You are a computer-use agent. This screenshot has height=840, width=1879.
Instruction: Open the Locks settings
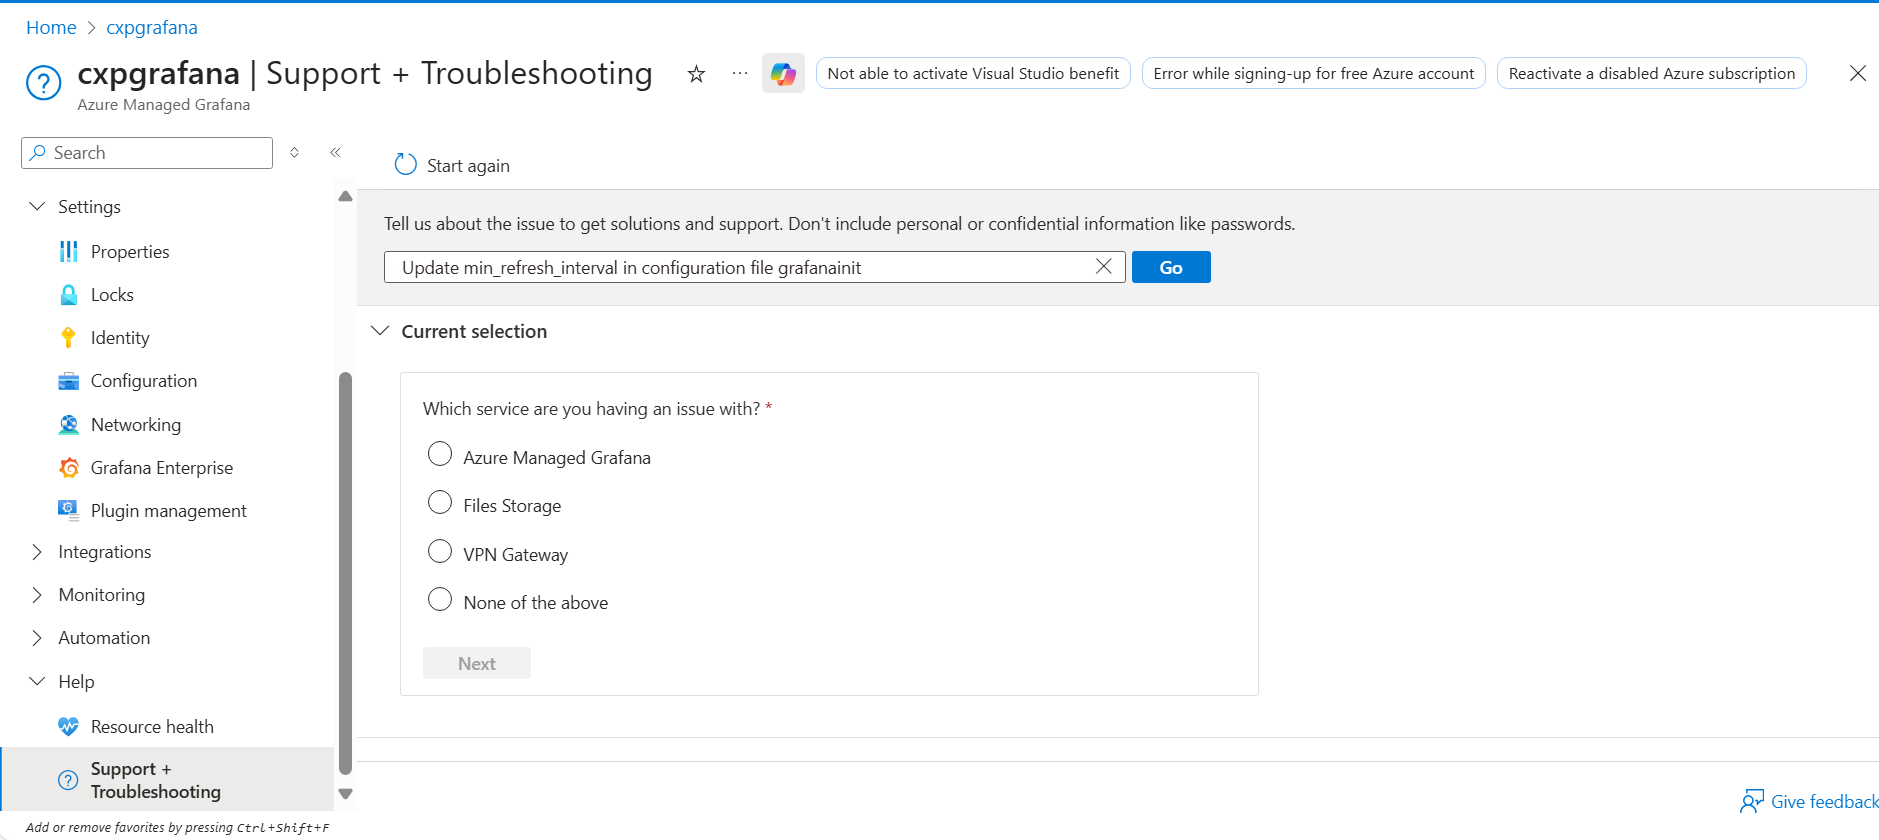pyautogui.click(x=112, y=295)
